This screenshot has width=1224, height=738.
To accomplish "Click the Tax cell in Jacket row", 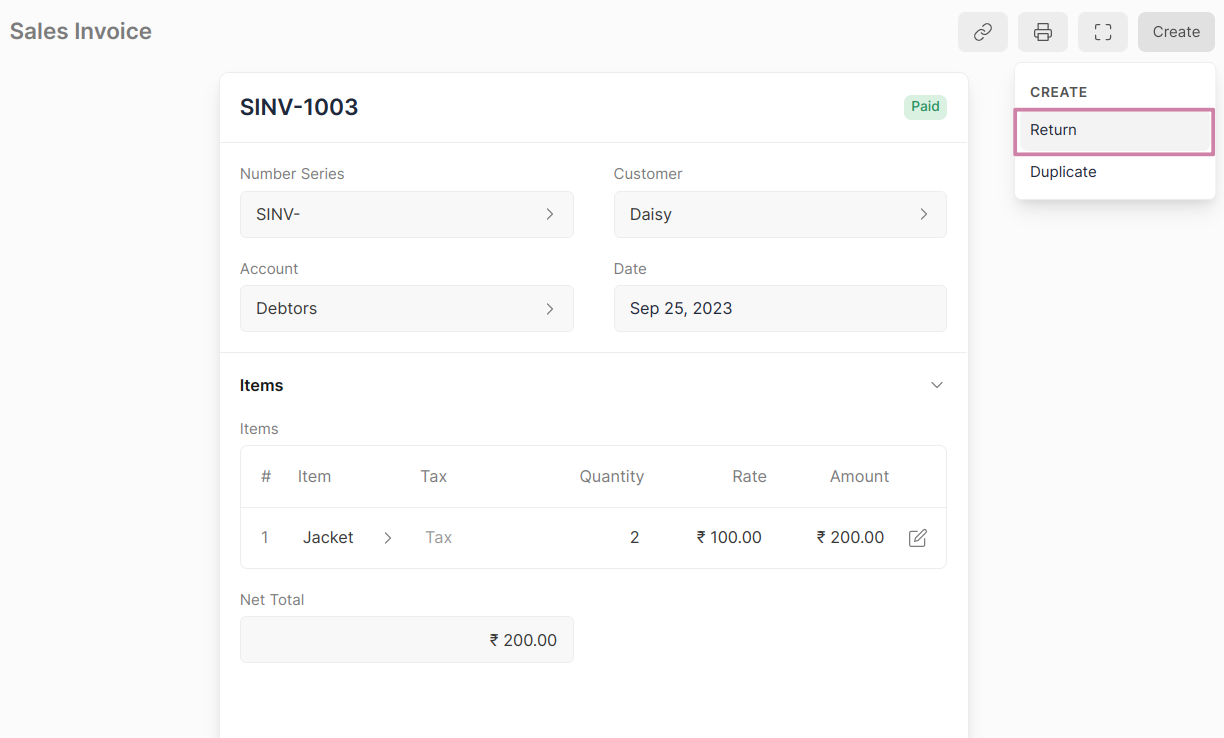I will click(x=439, y=538).
